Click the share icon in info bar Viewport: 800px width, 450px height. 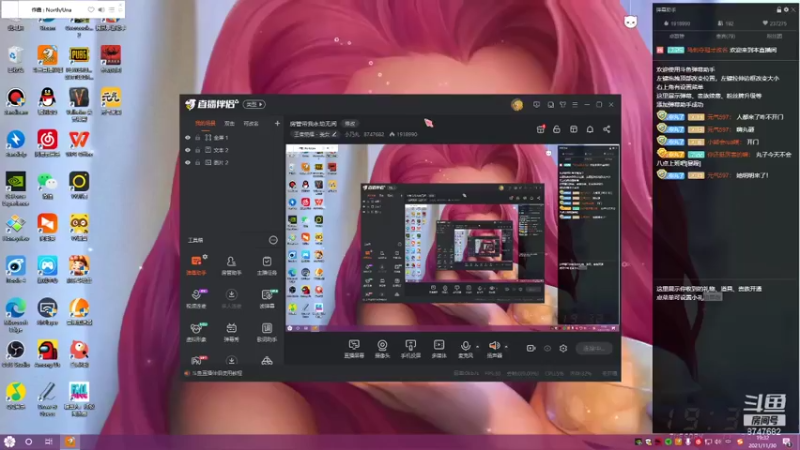(x=607, y=129)
